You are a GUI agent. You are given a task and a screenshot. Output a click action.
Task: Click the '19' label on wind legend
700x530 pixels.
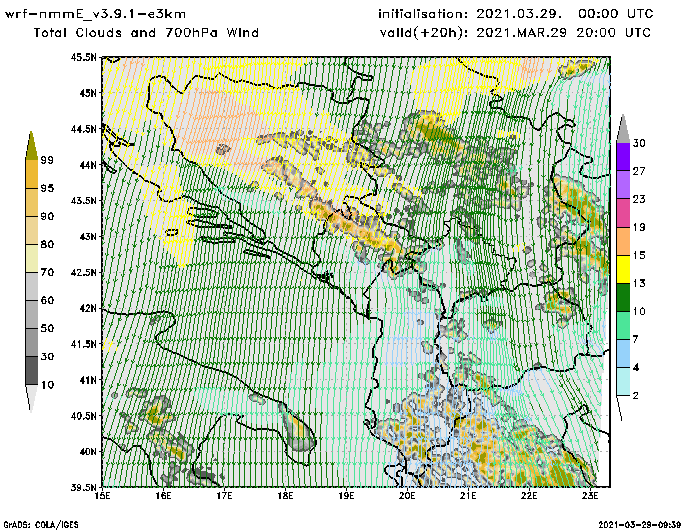[x=639, y=227]
